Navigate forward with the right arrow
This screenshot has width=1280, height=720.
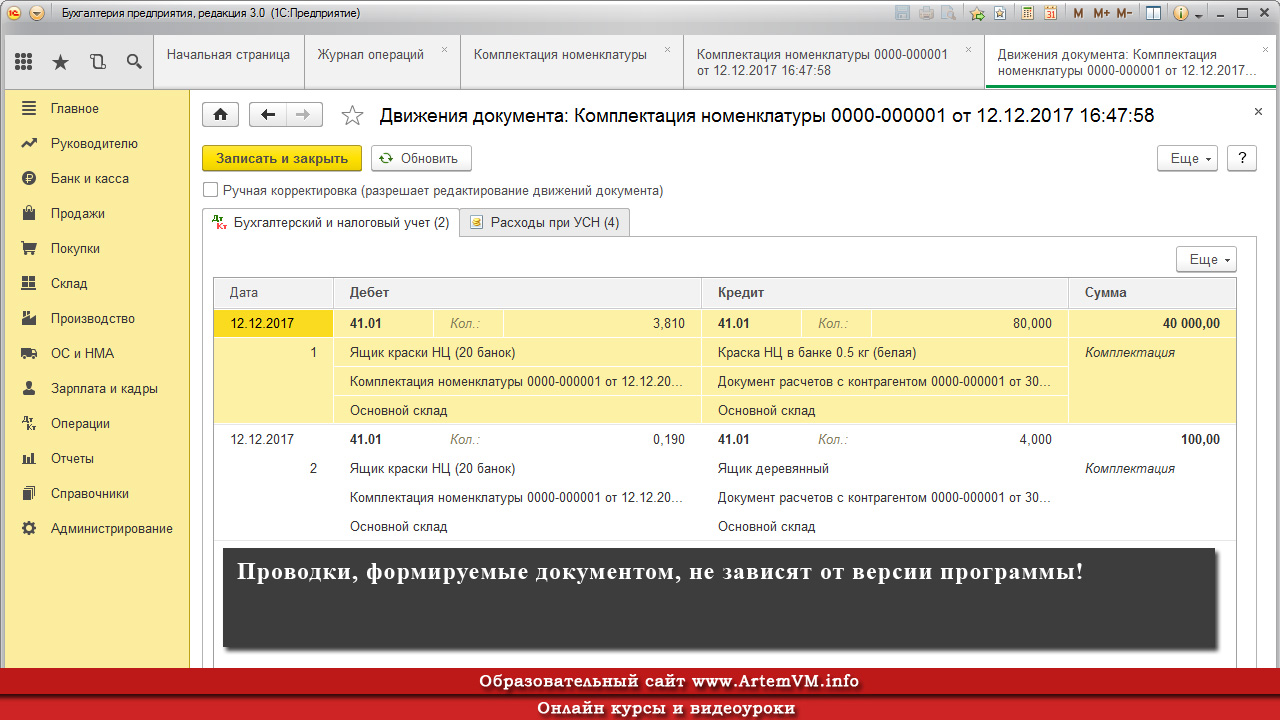(x=303, y=114)
